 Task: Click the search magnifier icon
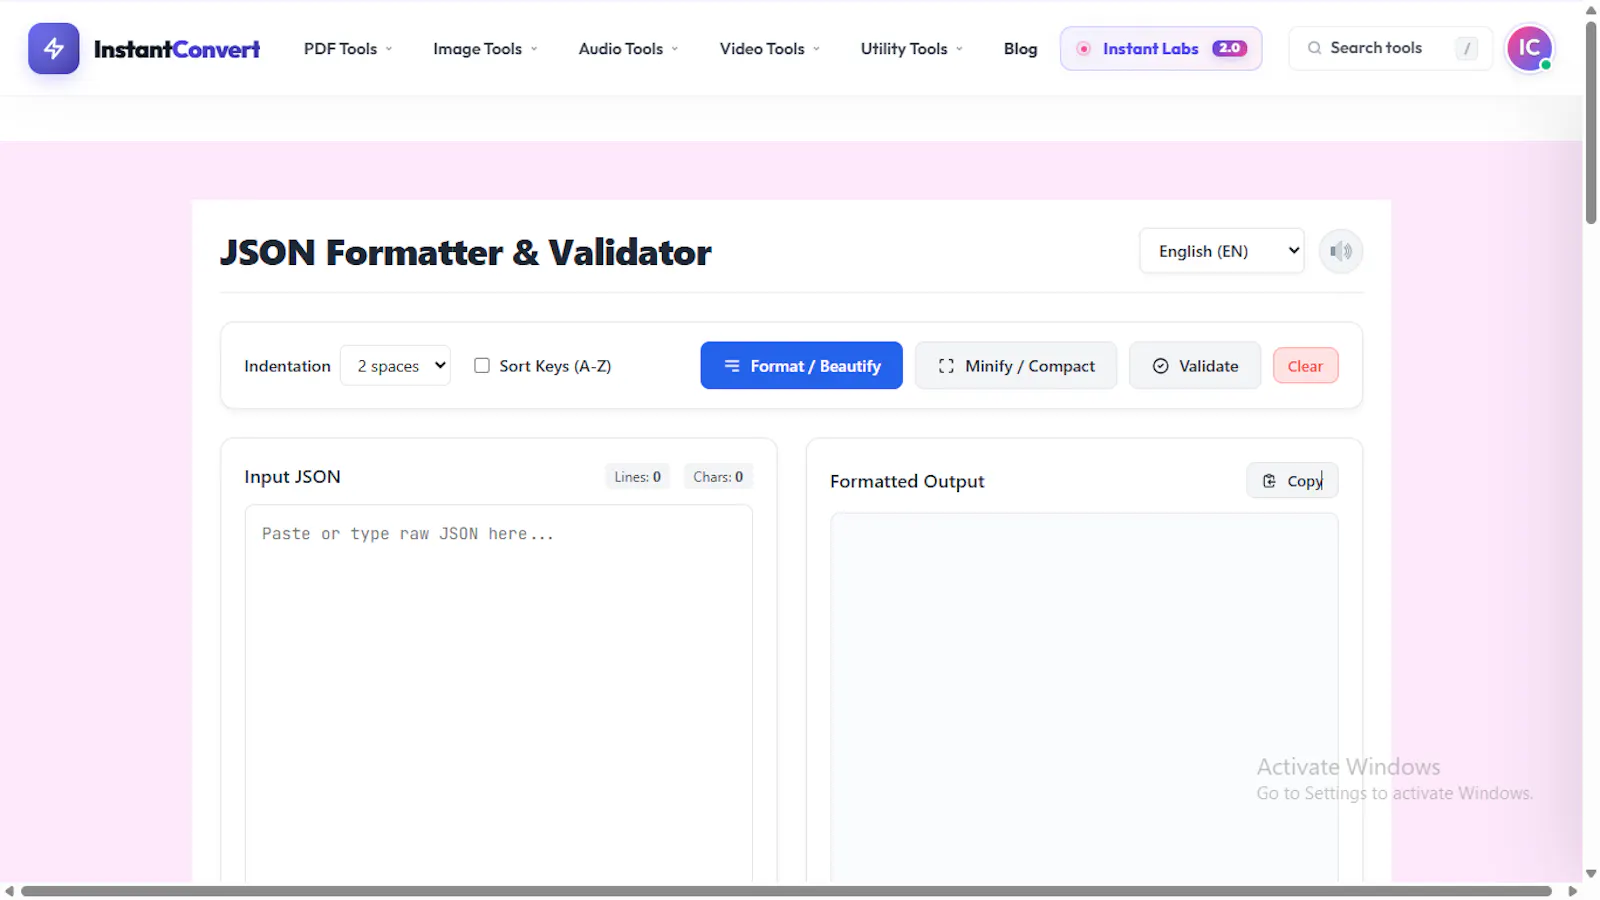click(x=1315, y=48)
